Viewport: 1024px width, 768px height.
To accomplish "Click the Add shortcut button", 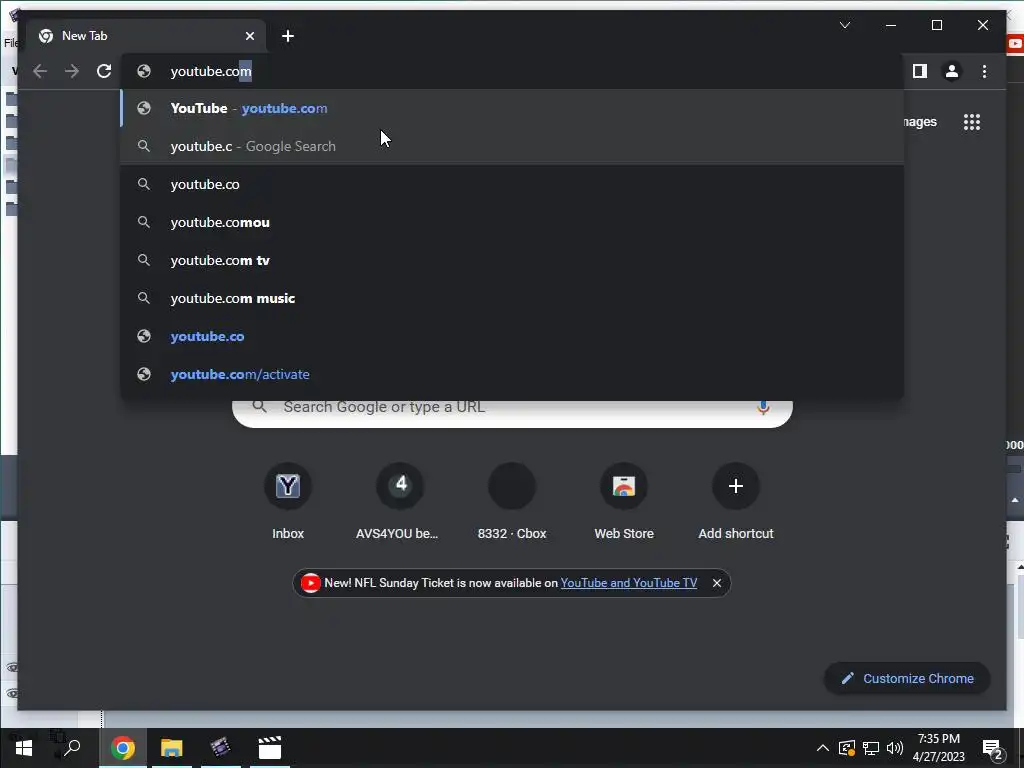I will click(x=736, y=501).
